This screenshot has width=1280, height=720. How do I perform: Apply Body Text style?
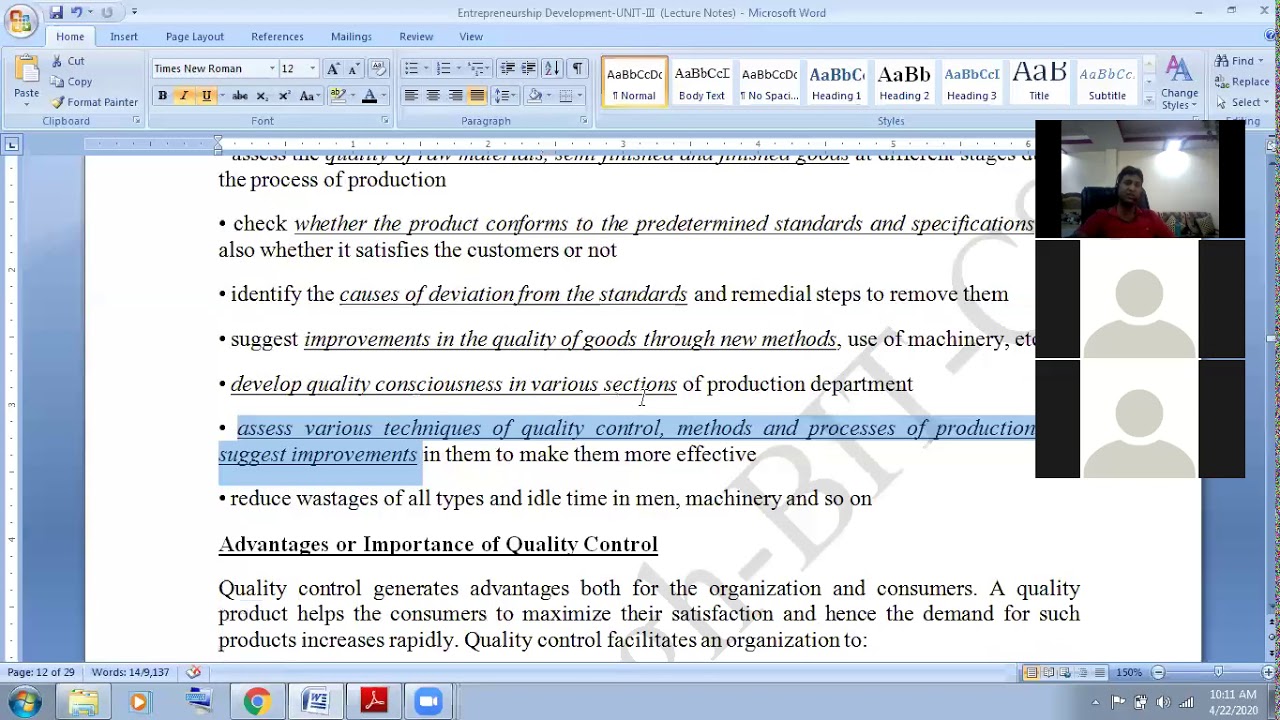coord(701,82)
